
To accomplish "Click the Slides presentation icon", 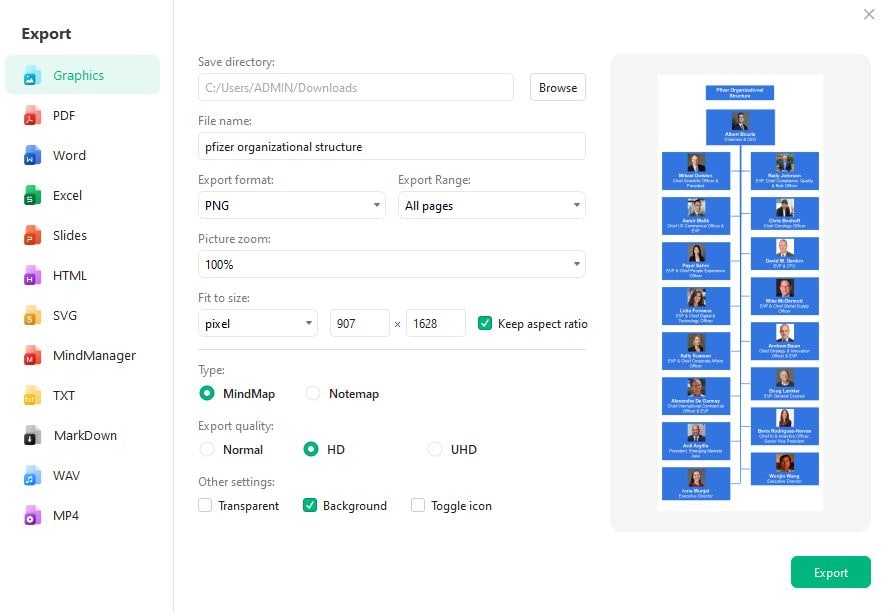I will [x=32, y=235].
